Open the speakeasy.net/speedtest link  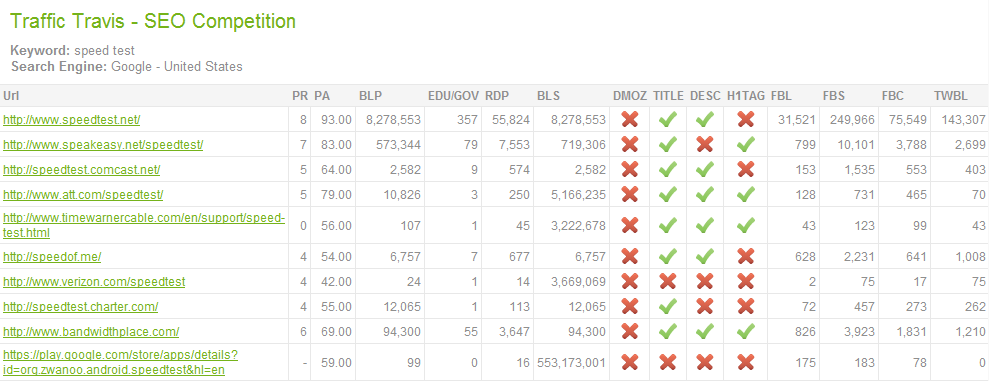(103, 144)
